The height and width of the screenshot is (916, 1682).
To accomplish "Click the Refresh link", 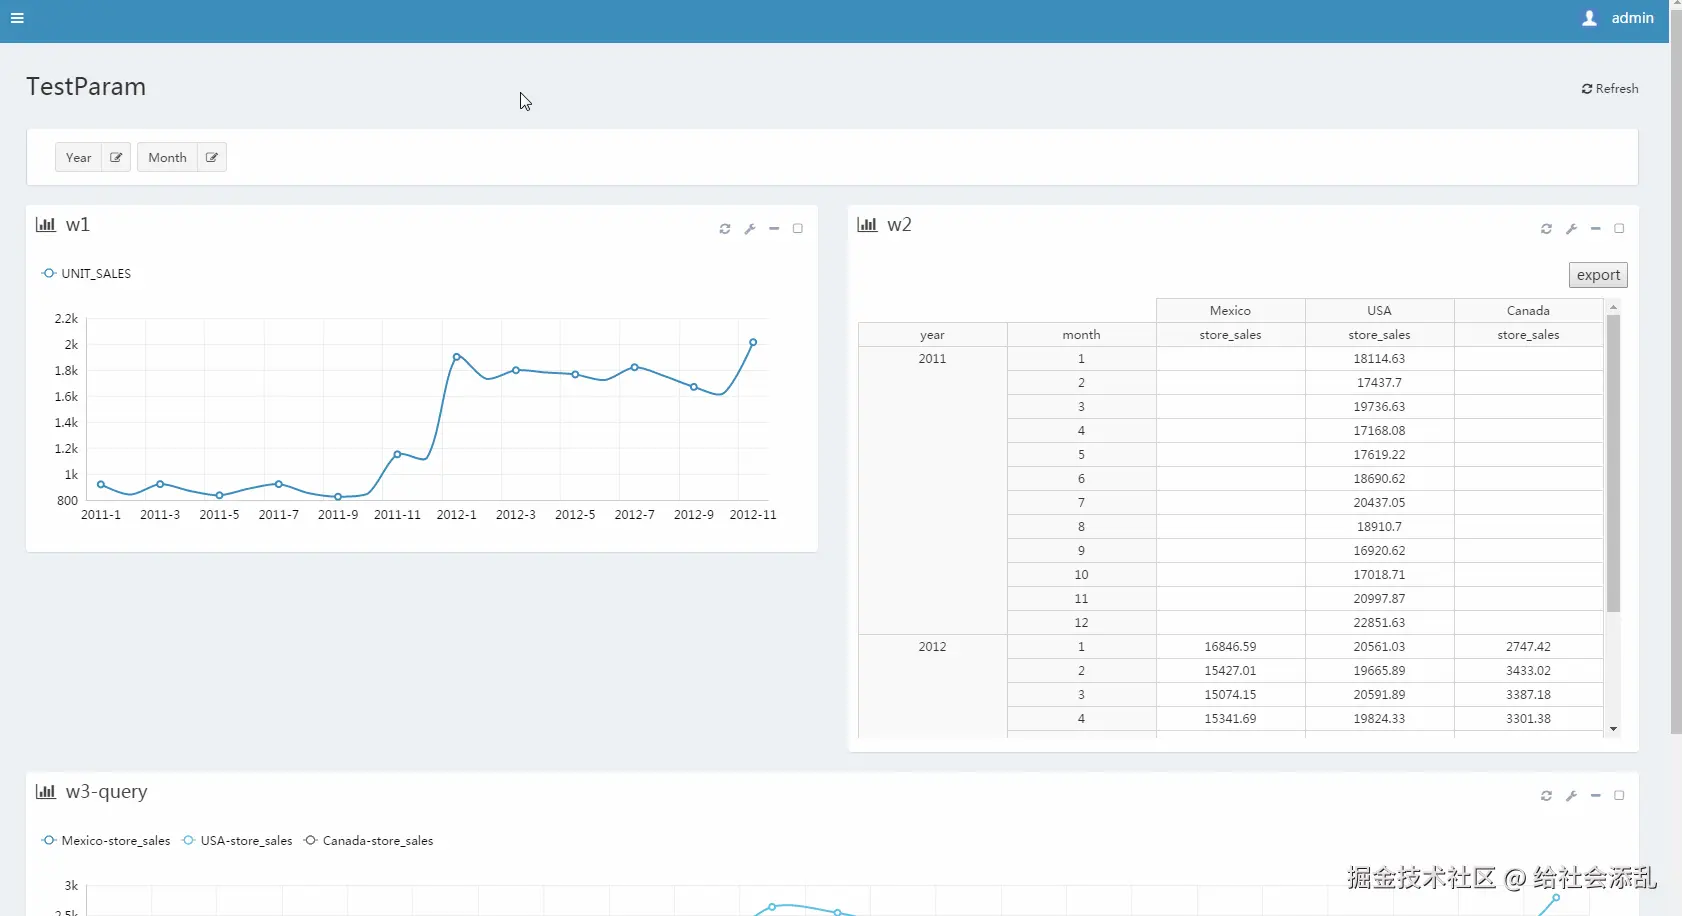I will (1610, 89).
